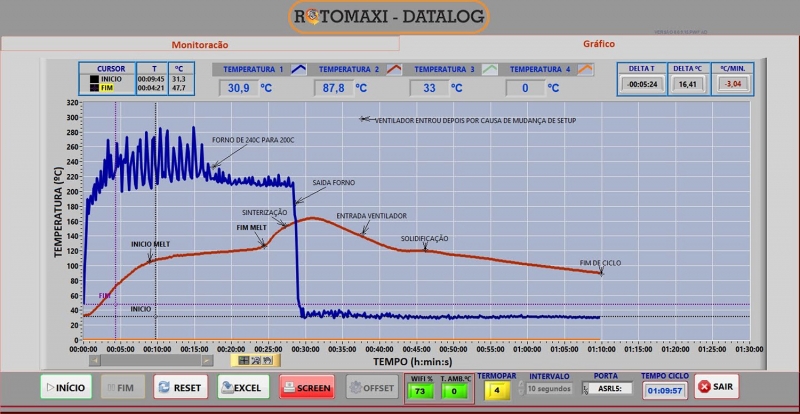Open the OFFSET settings button

pyautogui.click(x=371, y=387)
